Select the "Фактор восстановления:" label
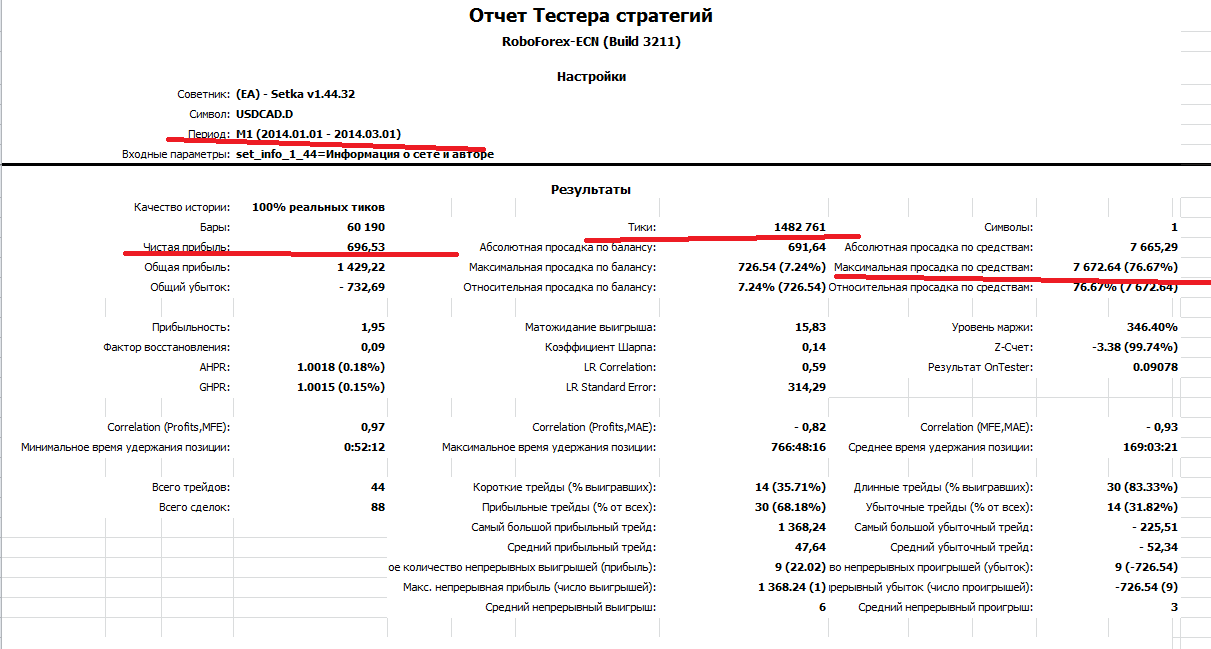This screenshot has width=1211, height=649. click(x=167, y=347)
